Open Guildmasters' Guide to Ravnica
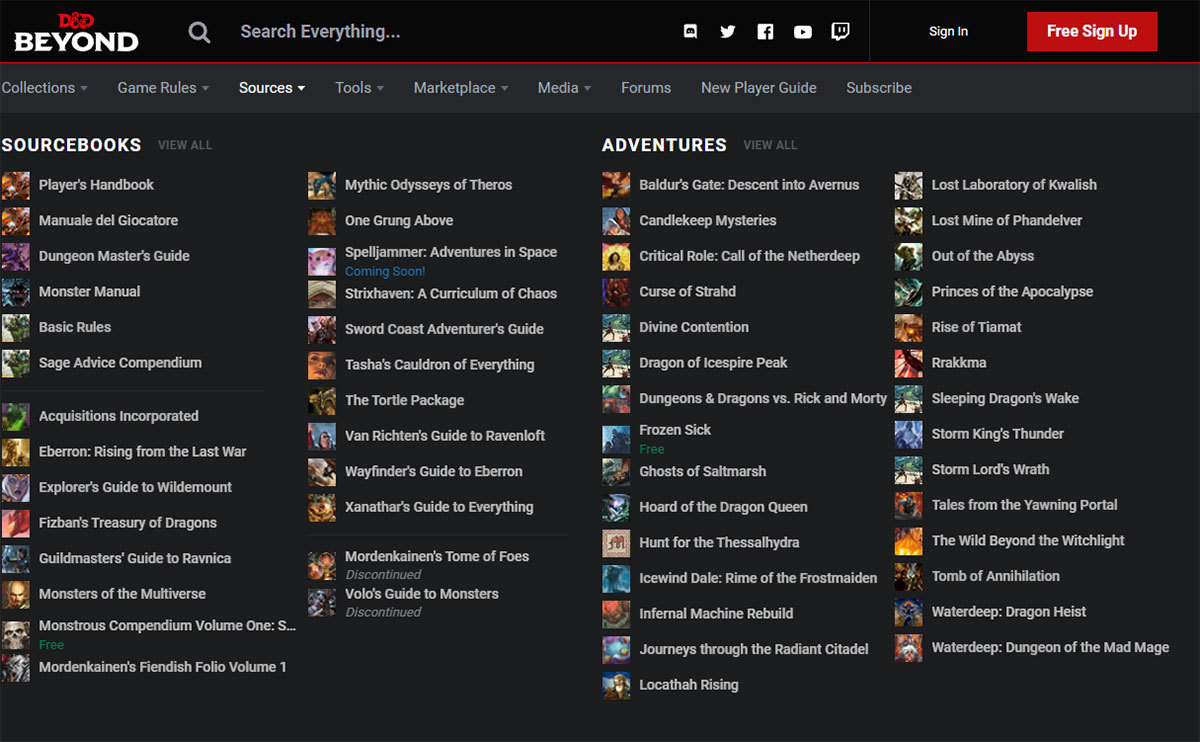Viewport: 1200px width, 742px height. (135, 558)
